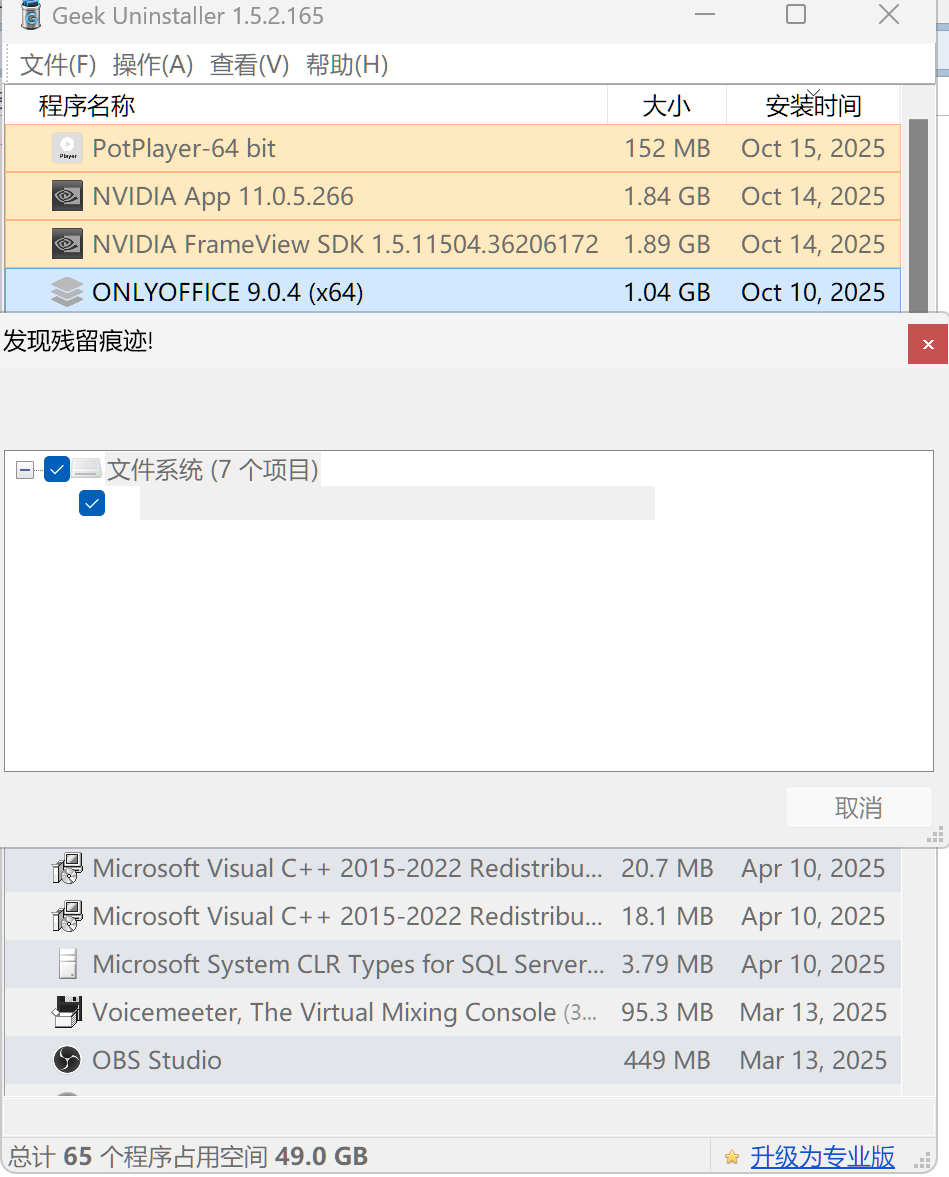
Task: Open the 操作(A) menu
Action: click(x=152, y=66)
